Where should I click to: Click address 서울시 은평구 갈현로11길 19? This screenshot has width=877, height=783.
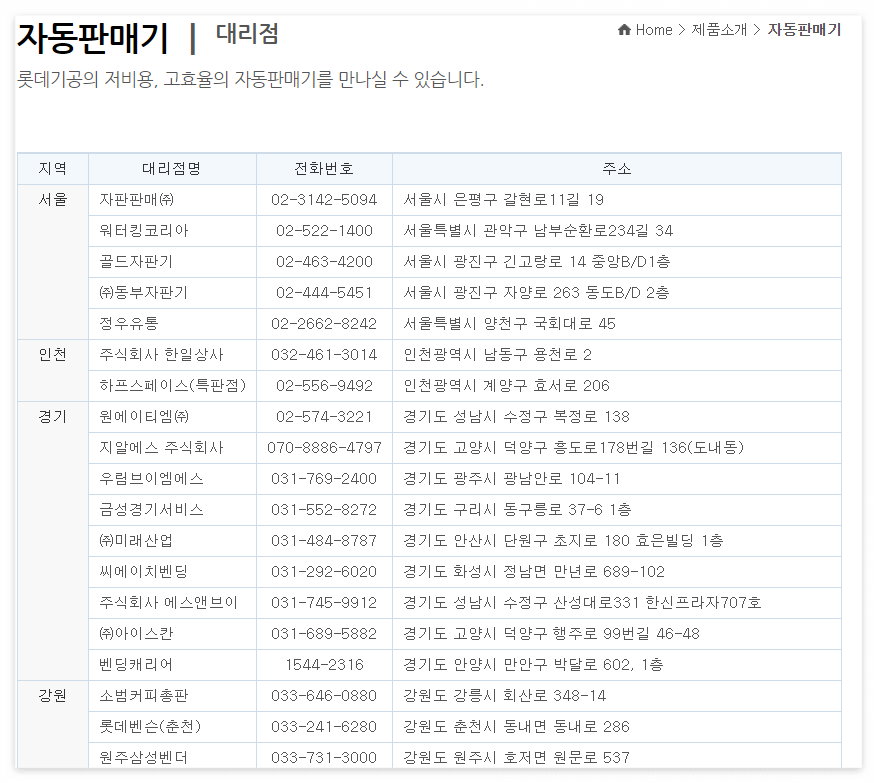pos(504,200)
